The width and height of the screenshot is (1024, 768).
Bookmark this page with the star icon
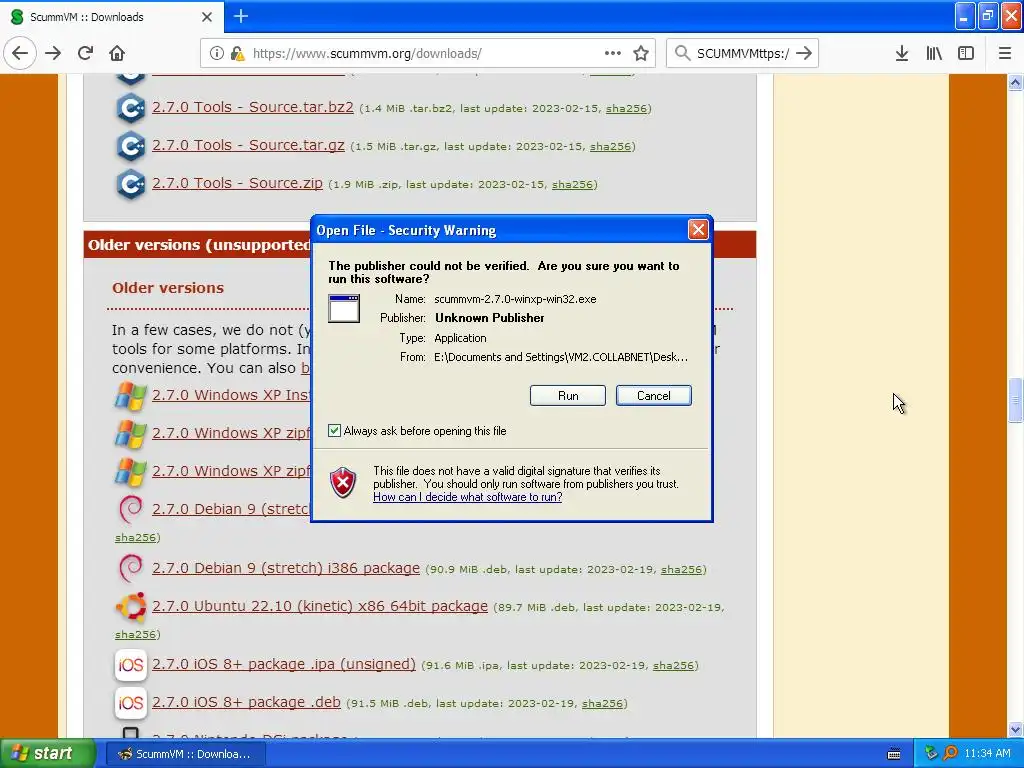click(x=641, y=53)
